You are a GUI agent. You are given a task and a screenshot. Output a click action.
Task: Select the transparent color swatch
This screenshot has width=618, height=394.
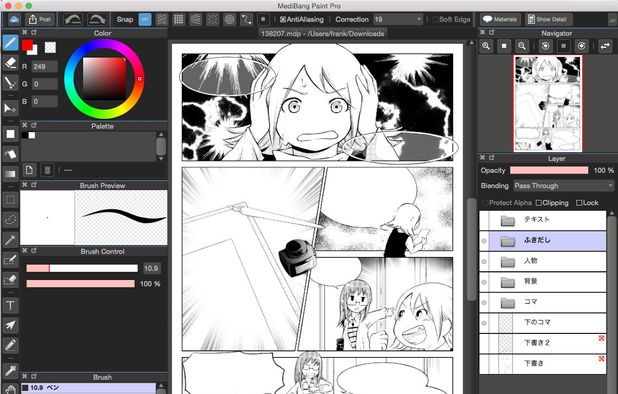[x=50, y=47]
